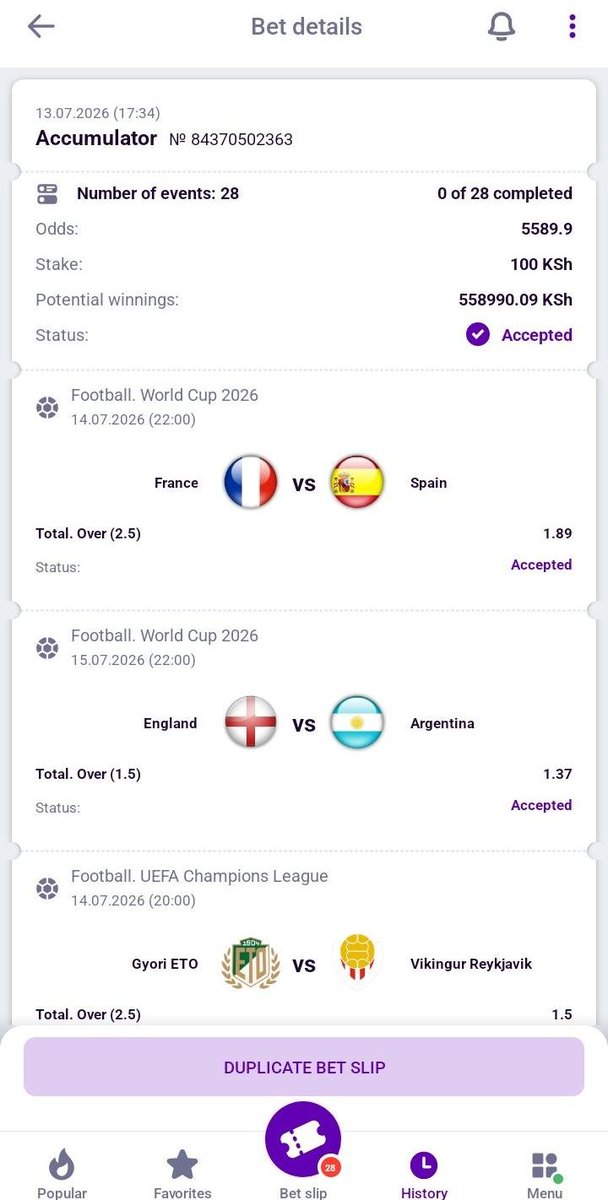Tap the back arrow icon

tap(41, 26)
